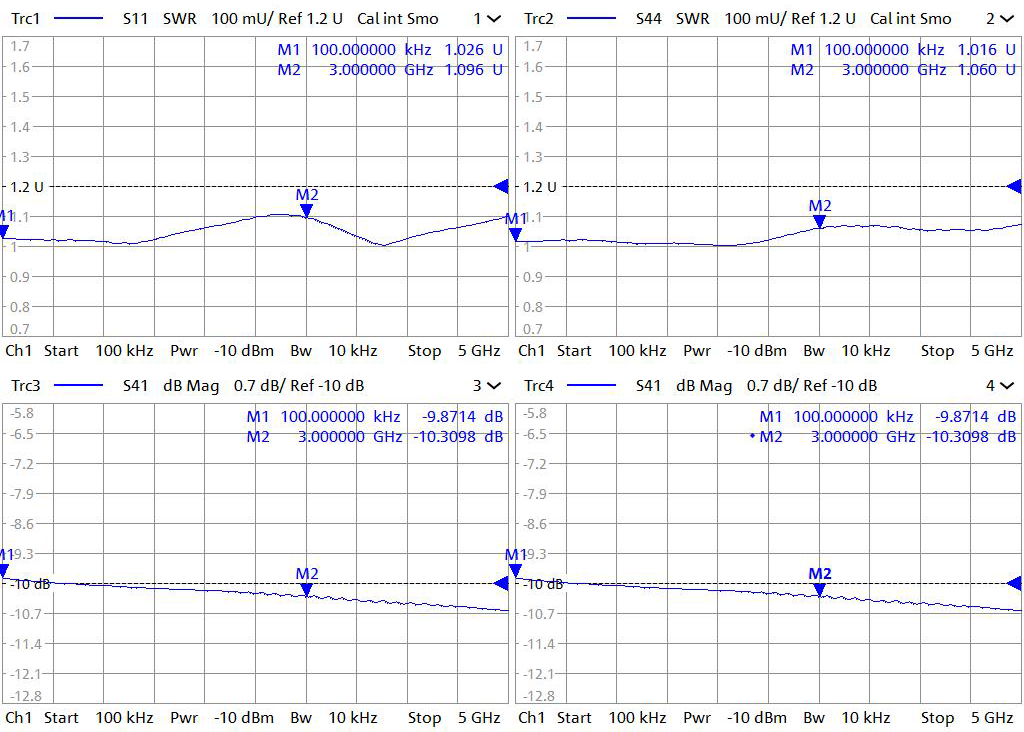The width and height of the screenshot is (1024, 732).
Task: Click the M2 marker readout row in Trc4
Action: 888,437
